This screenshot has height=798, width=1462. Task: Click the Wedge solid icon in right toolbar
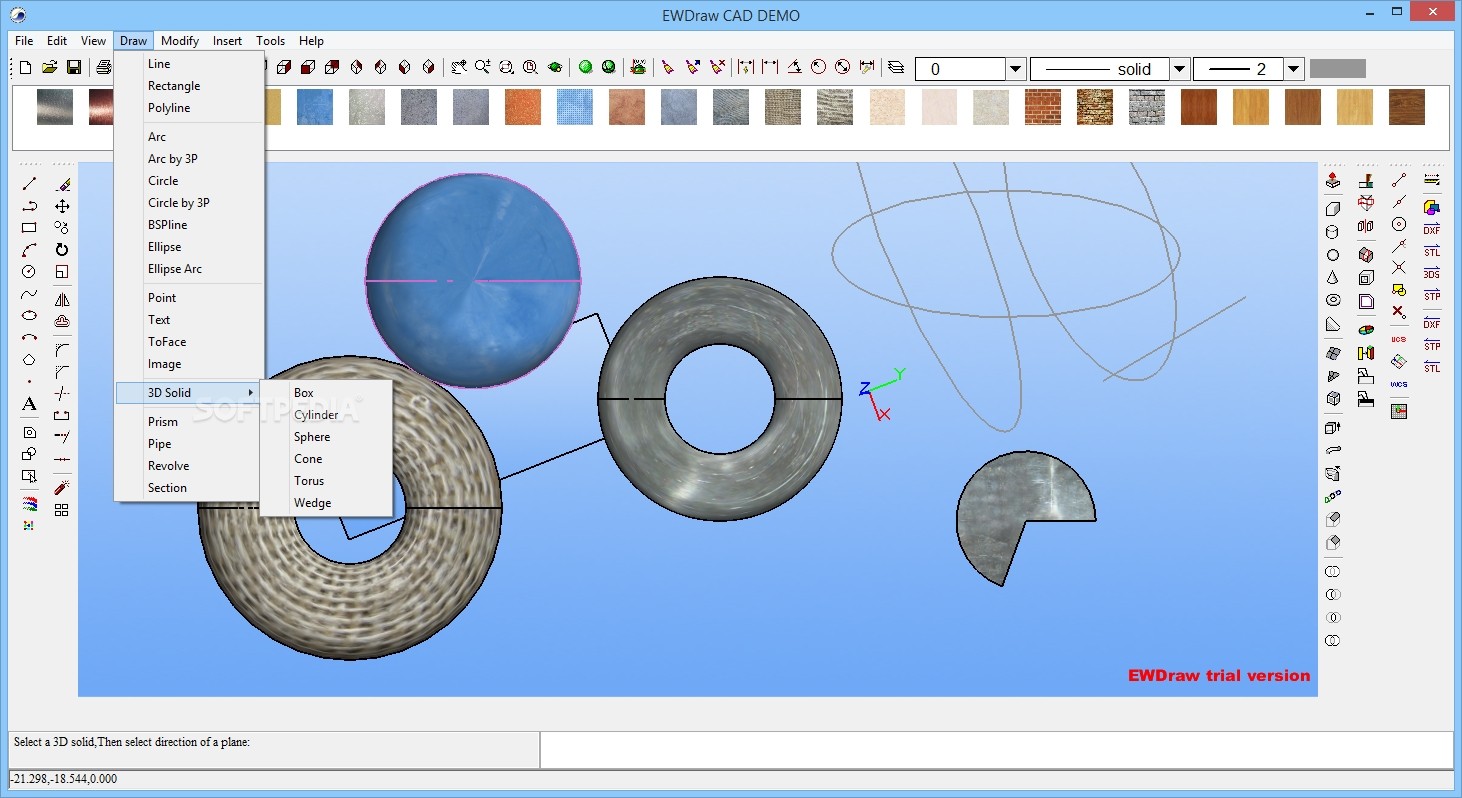(1333, 324)
